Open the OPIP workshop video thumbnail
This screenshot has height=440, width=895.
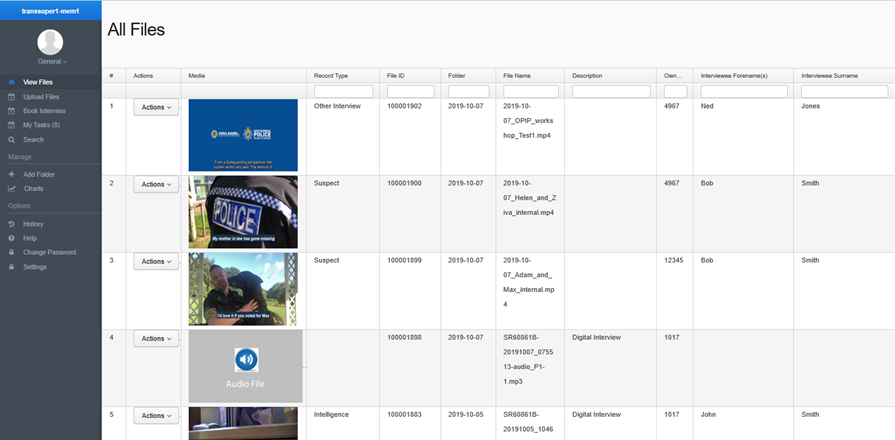pyautogui.click(x=243, y=135)
